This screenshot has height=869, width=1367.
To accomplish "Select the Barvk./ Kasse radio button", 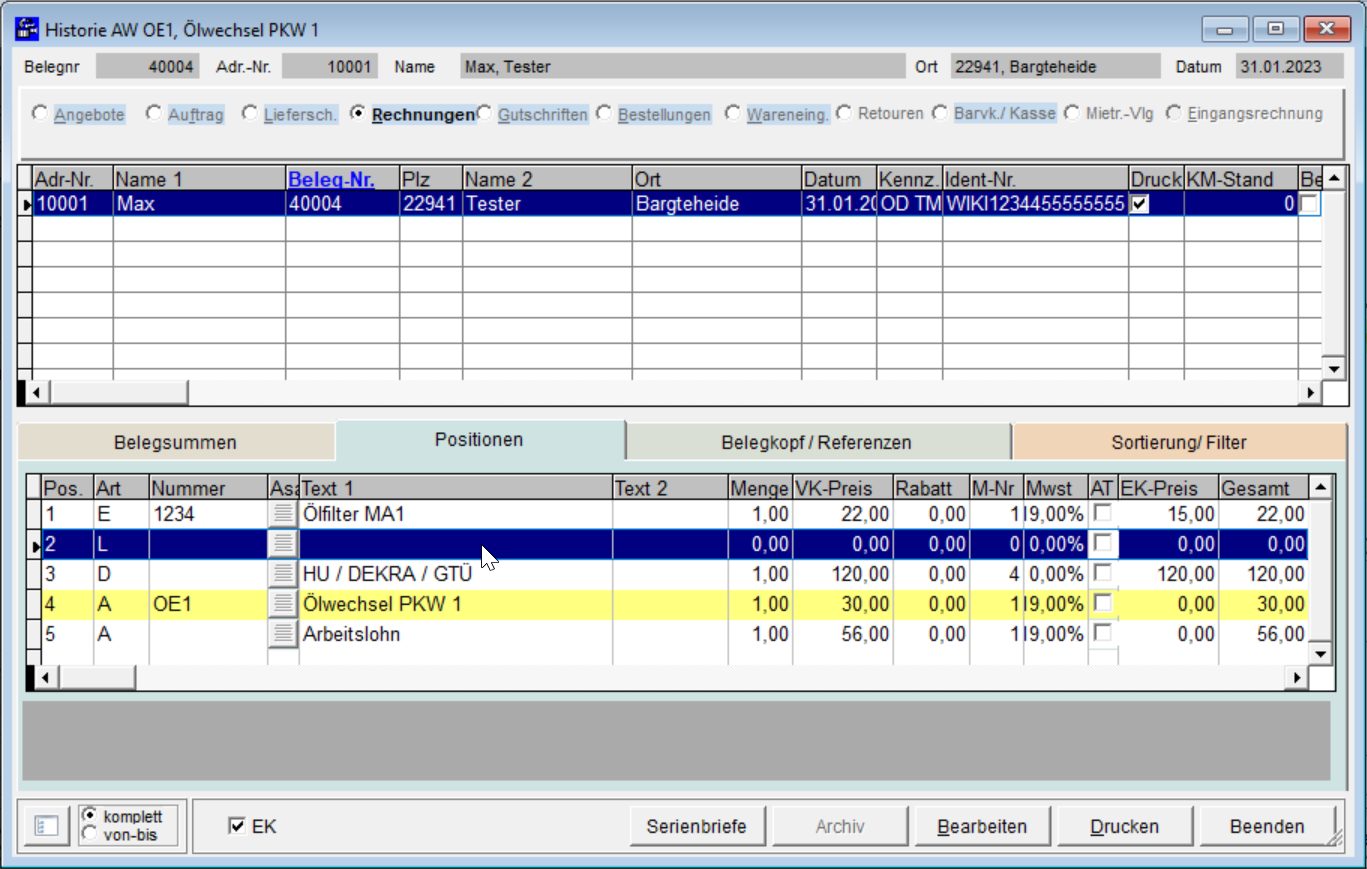I will coord(939,113).
